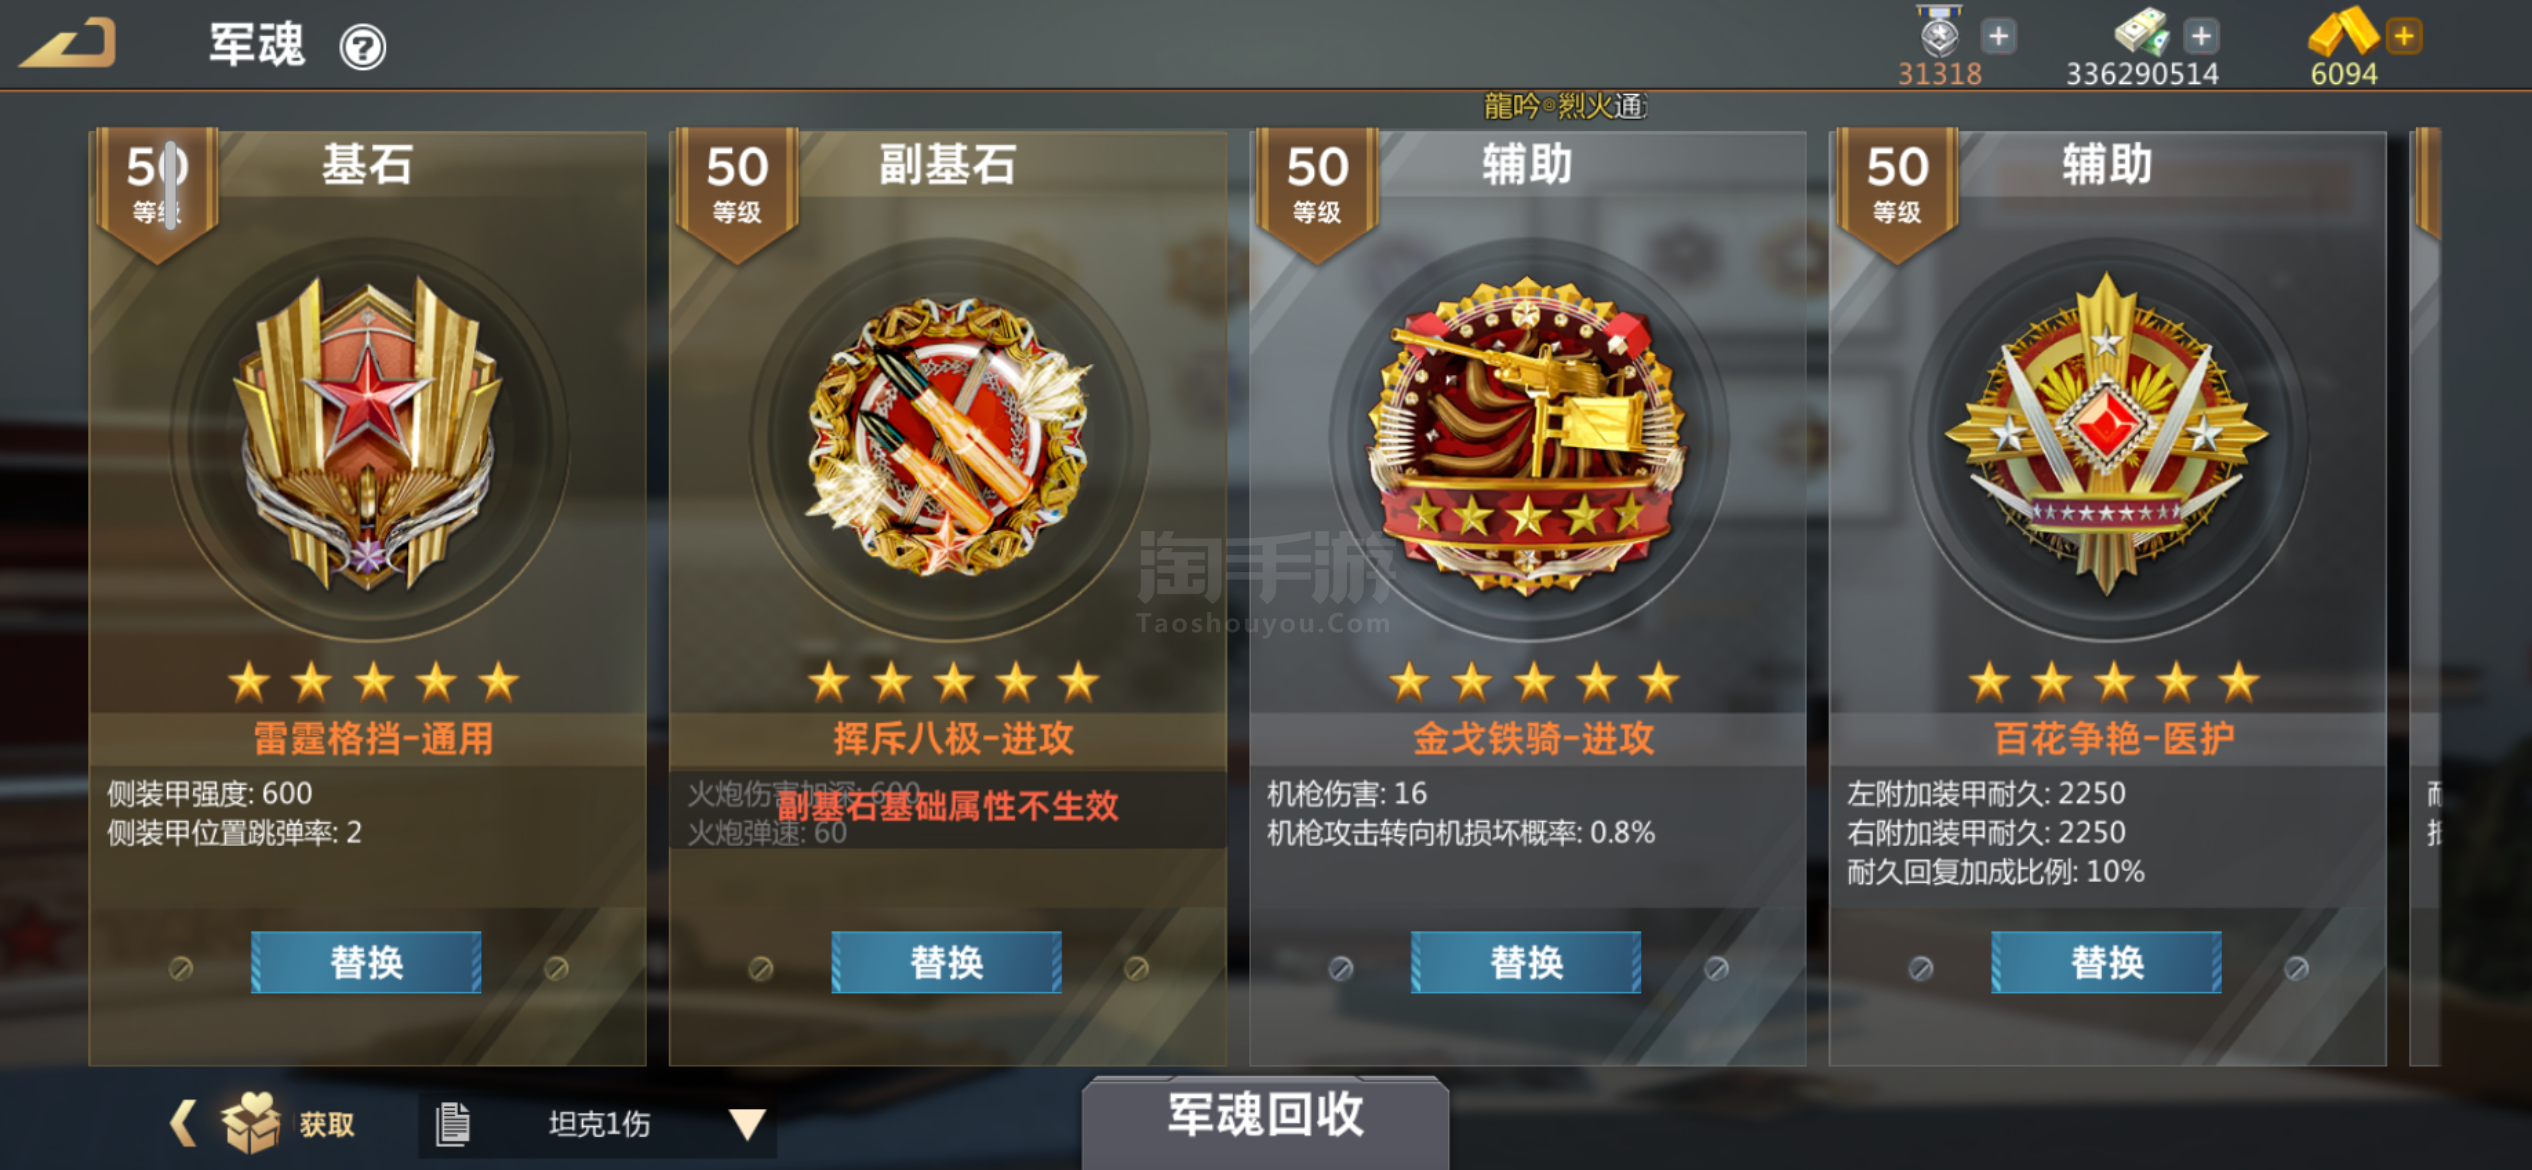Viewport: 2532px width, 1170px height.
Task: Open the 军魂 help question mark
Action: tap(362, 47)
